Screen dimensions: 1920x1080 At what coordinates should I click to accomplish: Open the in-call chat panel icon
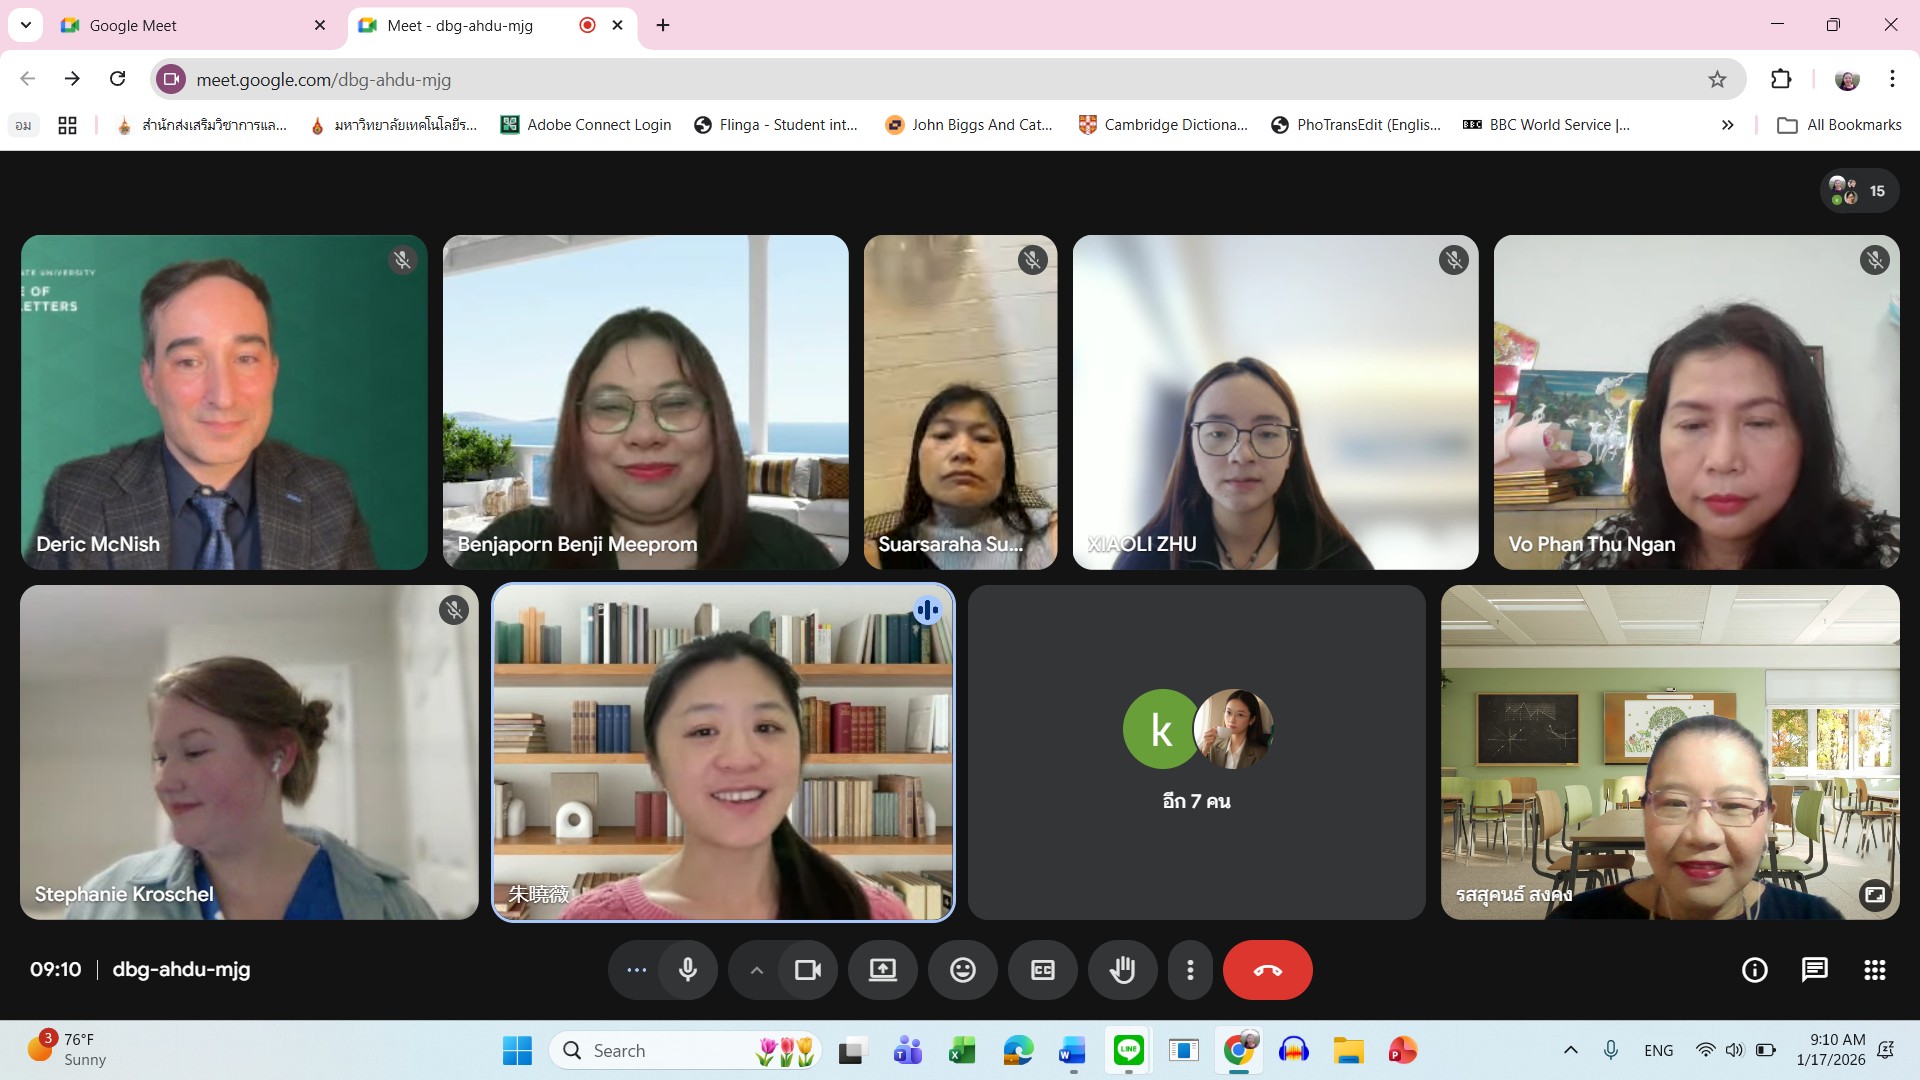click(1814, 970)
